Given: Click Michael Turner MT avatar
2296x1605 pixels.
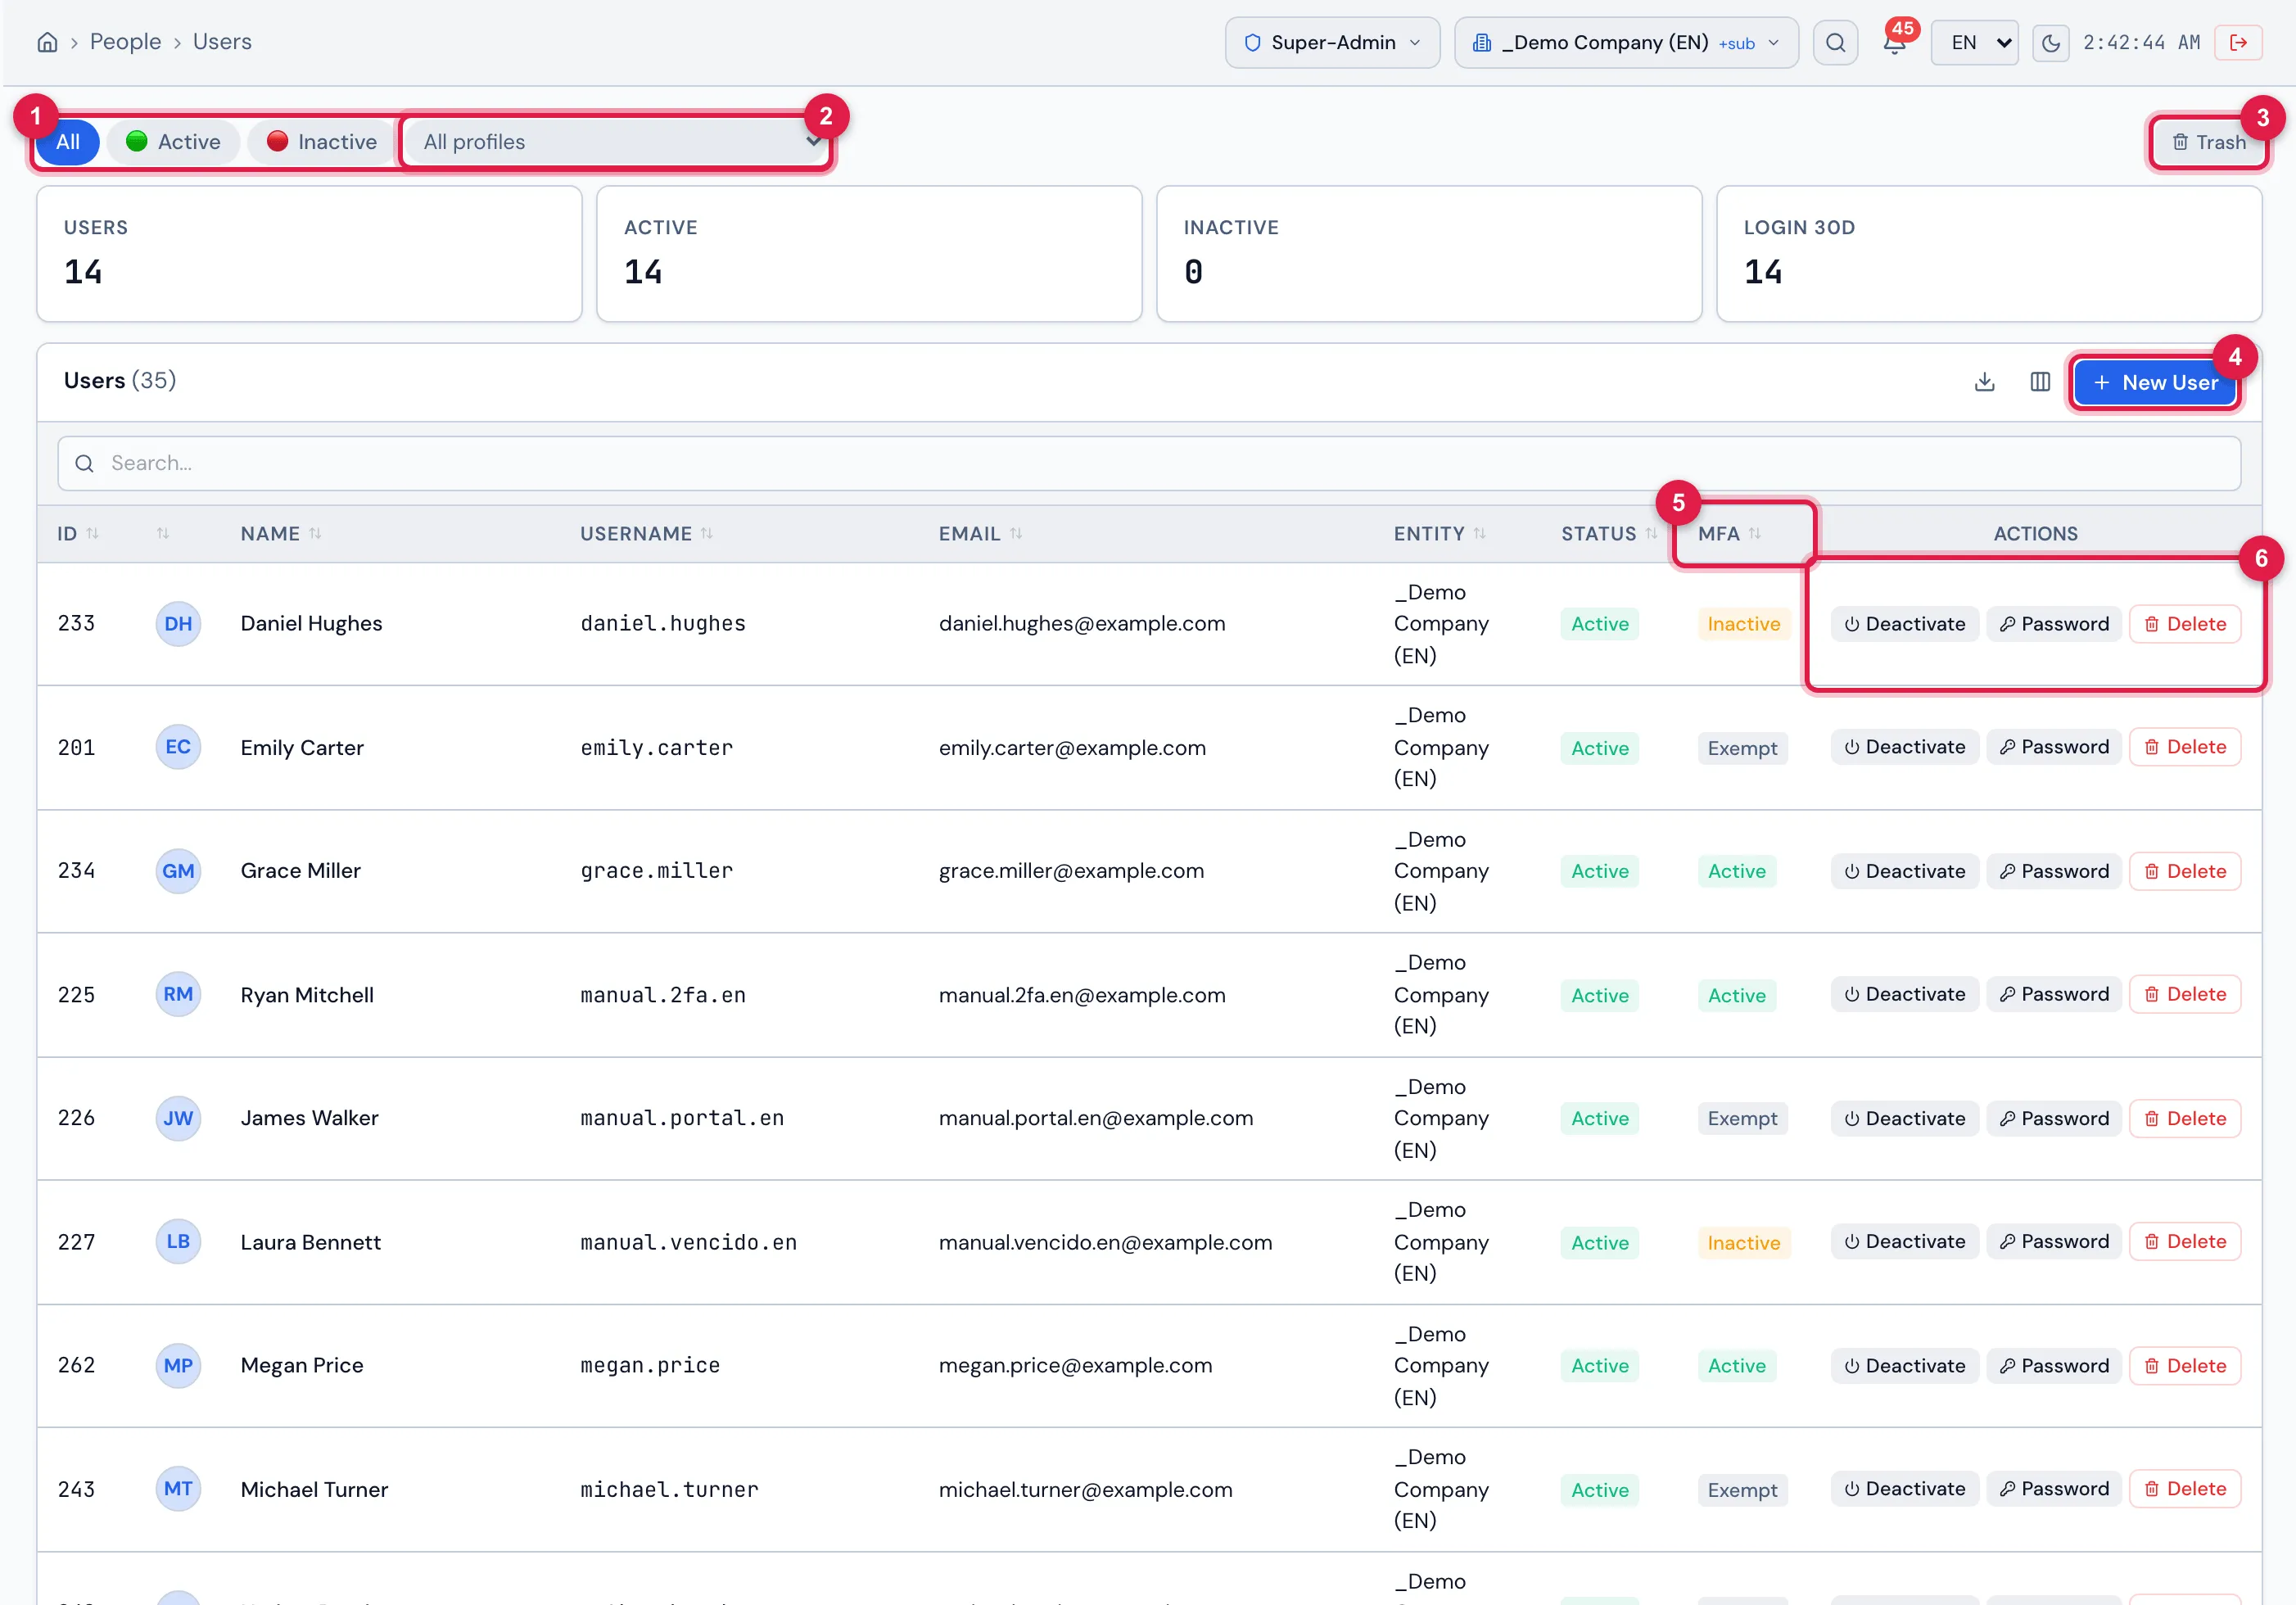Looking at the screenshot, I should point(178,1489).
